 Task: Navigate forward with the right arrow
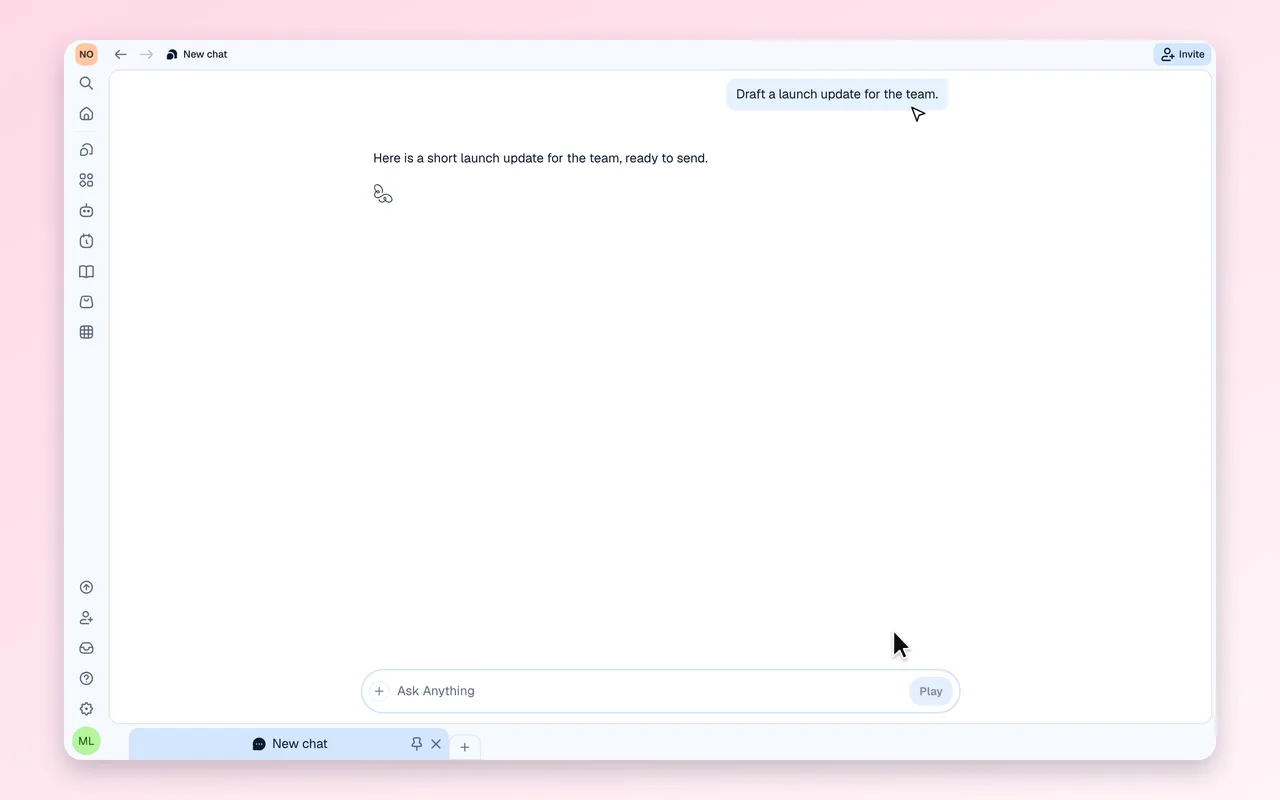coord(146,55)
